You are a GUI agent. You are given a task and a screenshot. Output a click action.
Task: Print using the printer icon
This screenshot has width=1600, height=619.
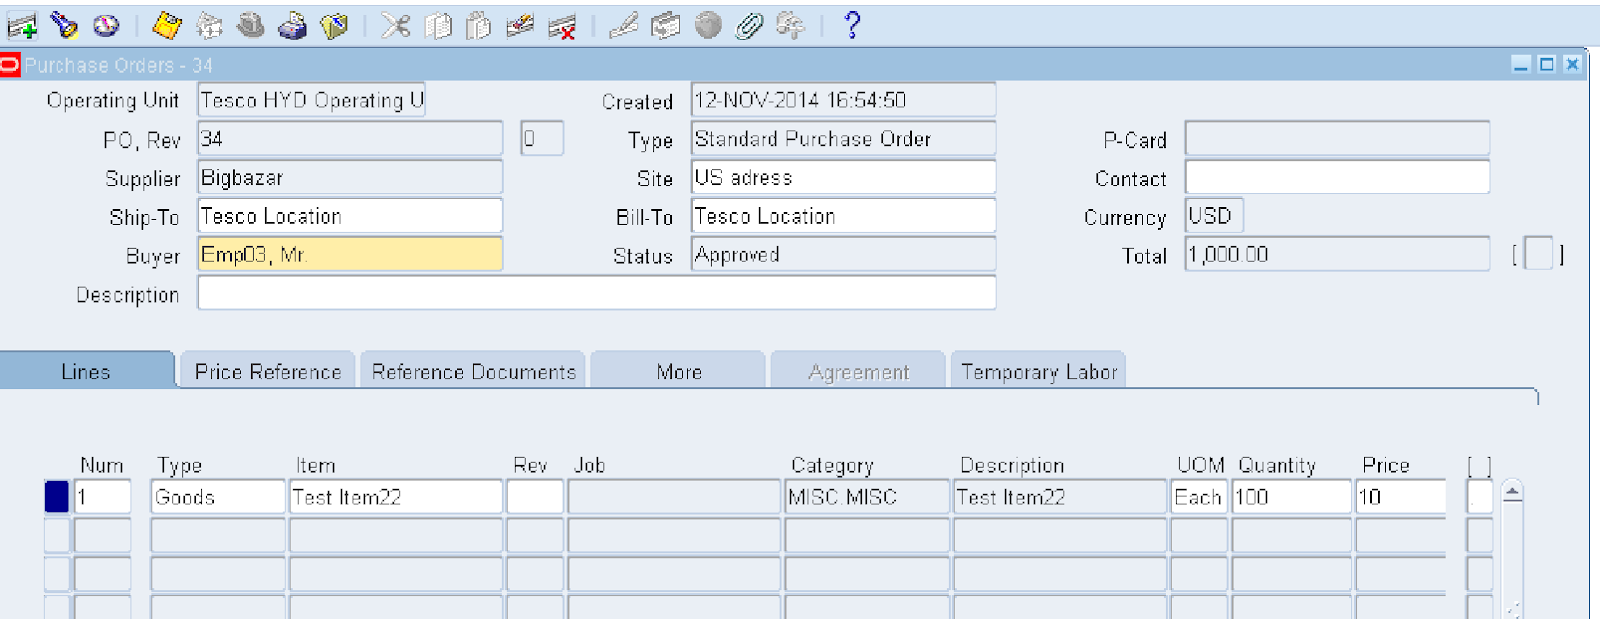pos(292,26)
